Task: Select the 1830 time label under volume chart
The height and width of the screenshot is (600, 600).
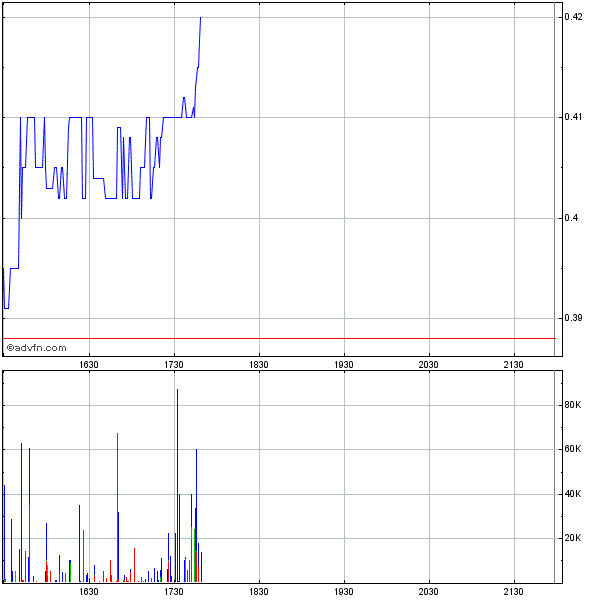Action: 259,591
